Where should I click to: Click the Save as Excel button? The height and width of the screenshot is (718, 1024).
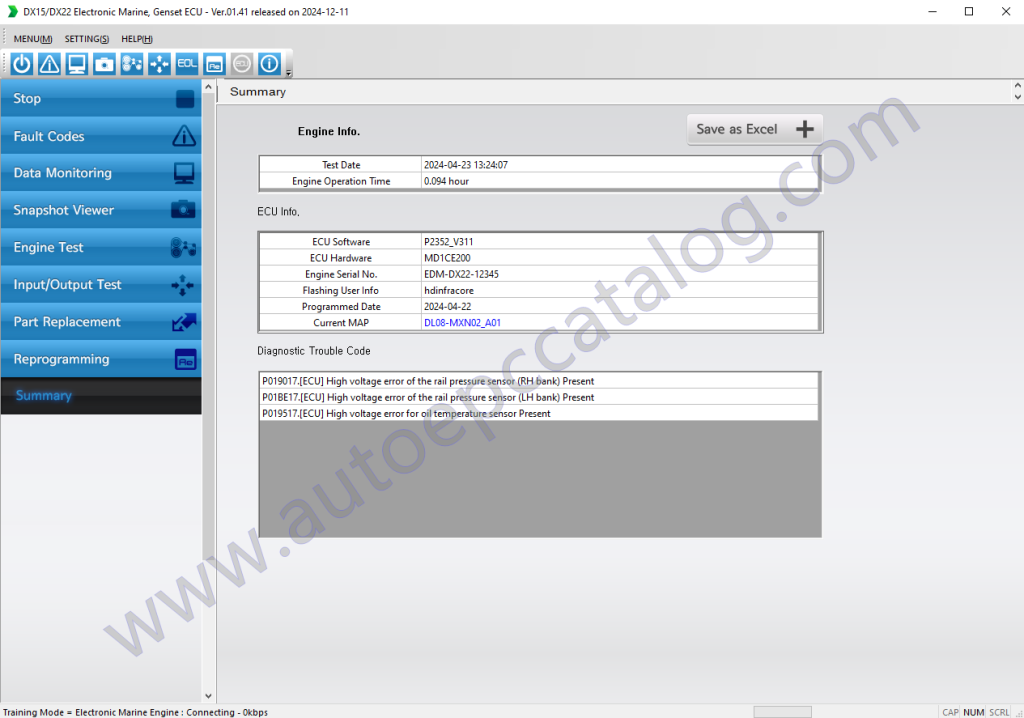pos(754,128)
